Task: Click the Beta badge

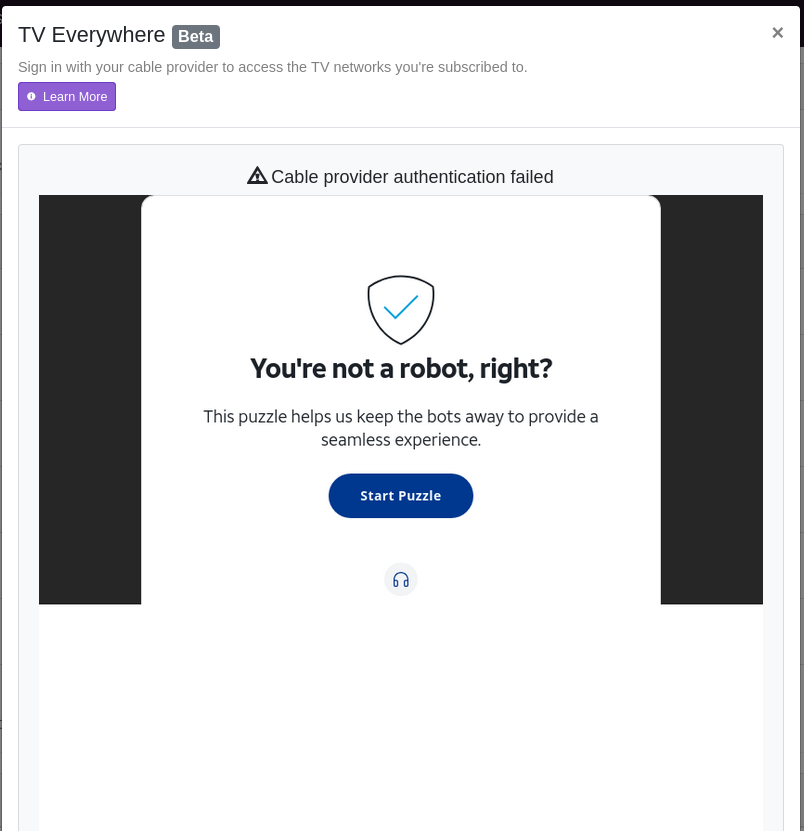Action: point(196,37)
